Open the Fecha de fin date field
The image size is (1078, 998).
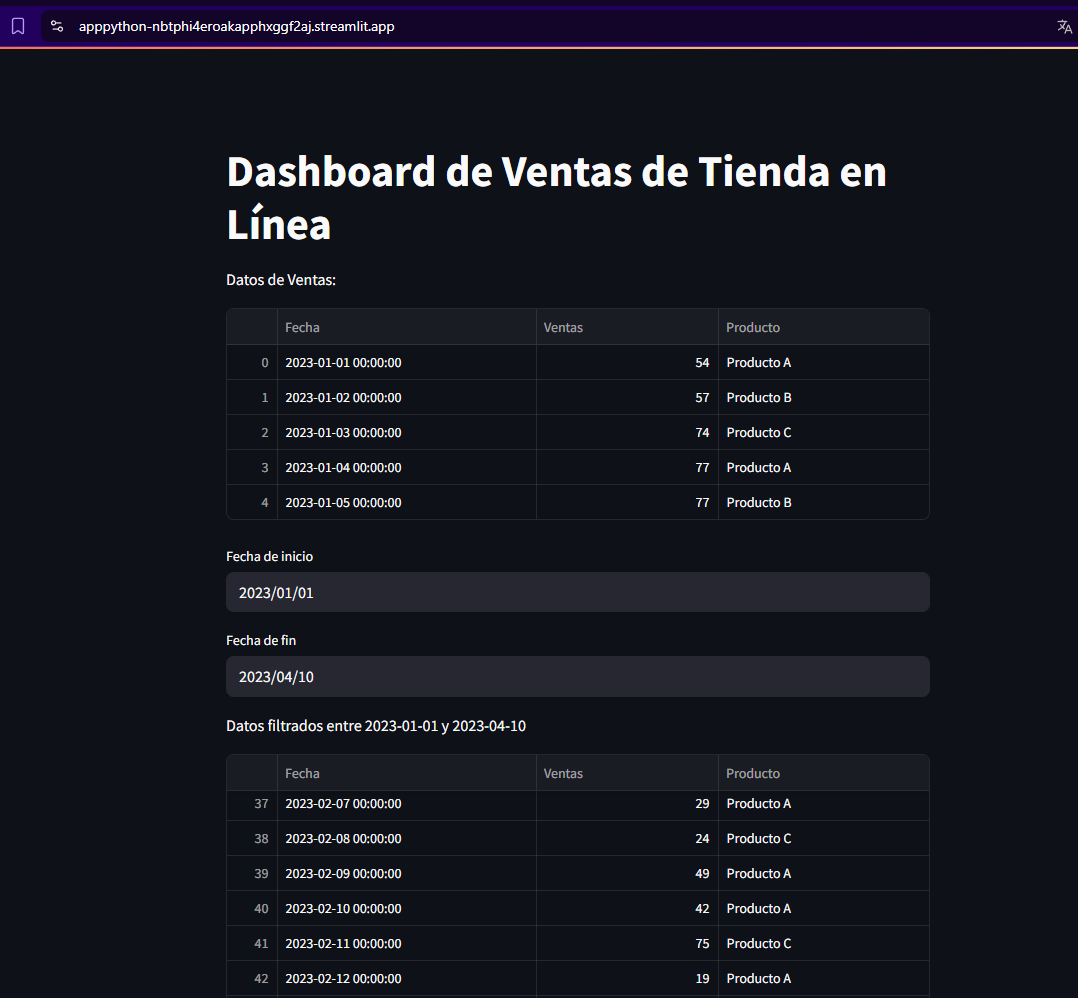tap(578, 676)
